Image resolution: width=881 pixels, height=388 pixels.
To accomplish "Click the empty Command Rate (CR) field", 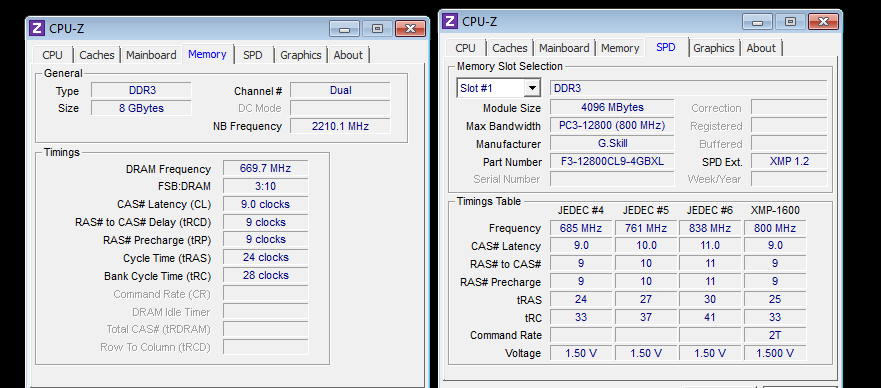I will (x=265, y=294).
